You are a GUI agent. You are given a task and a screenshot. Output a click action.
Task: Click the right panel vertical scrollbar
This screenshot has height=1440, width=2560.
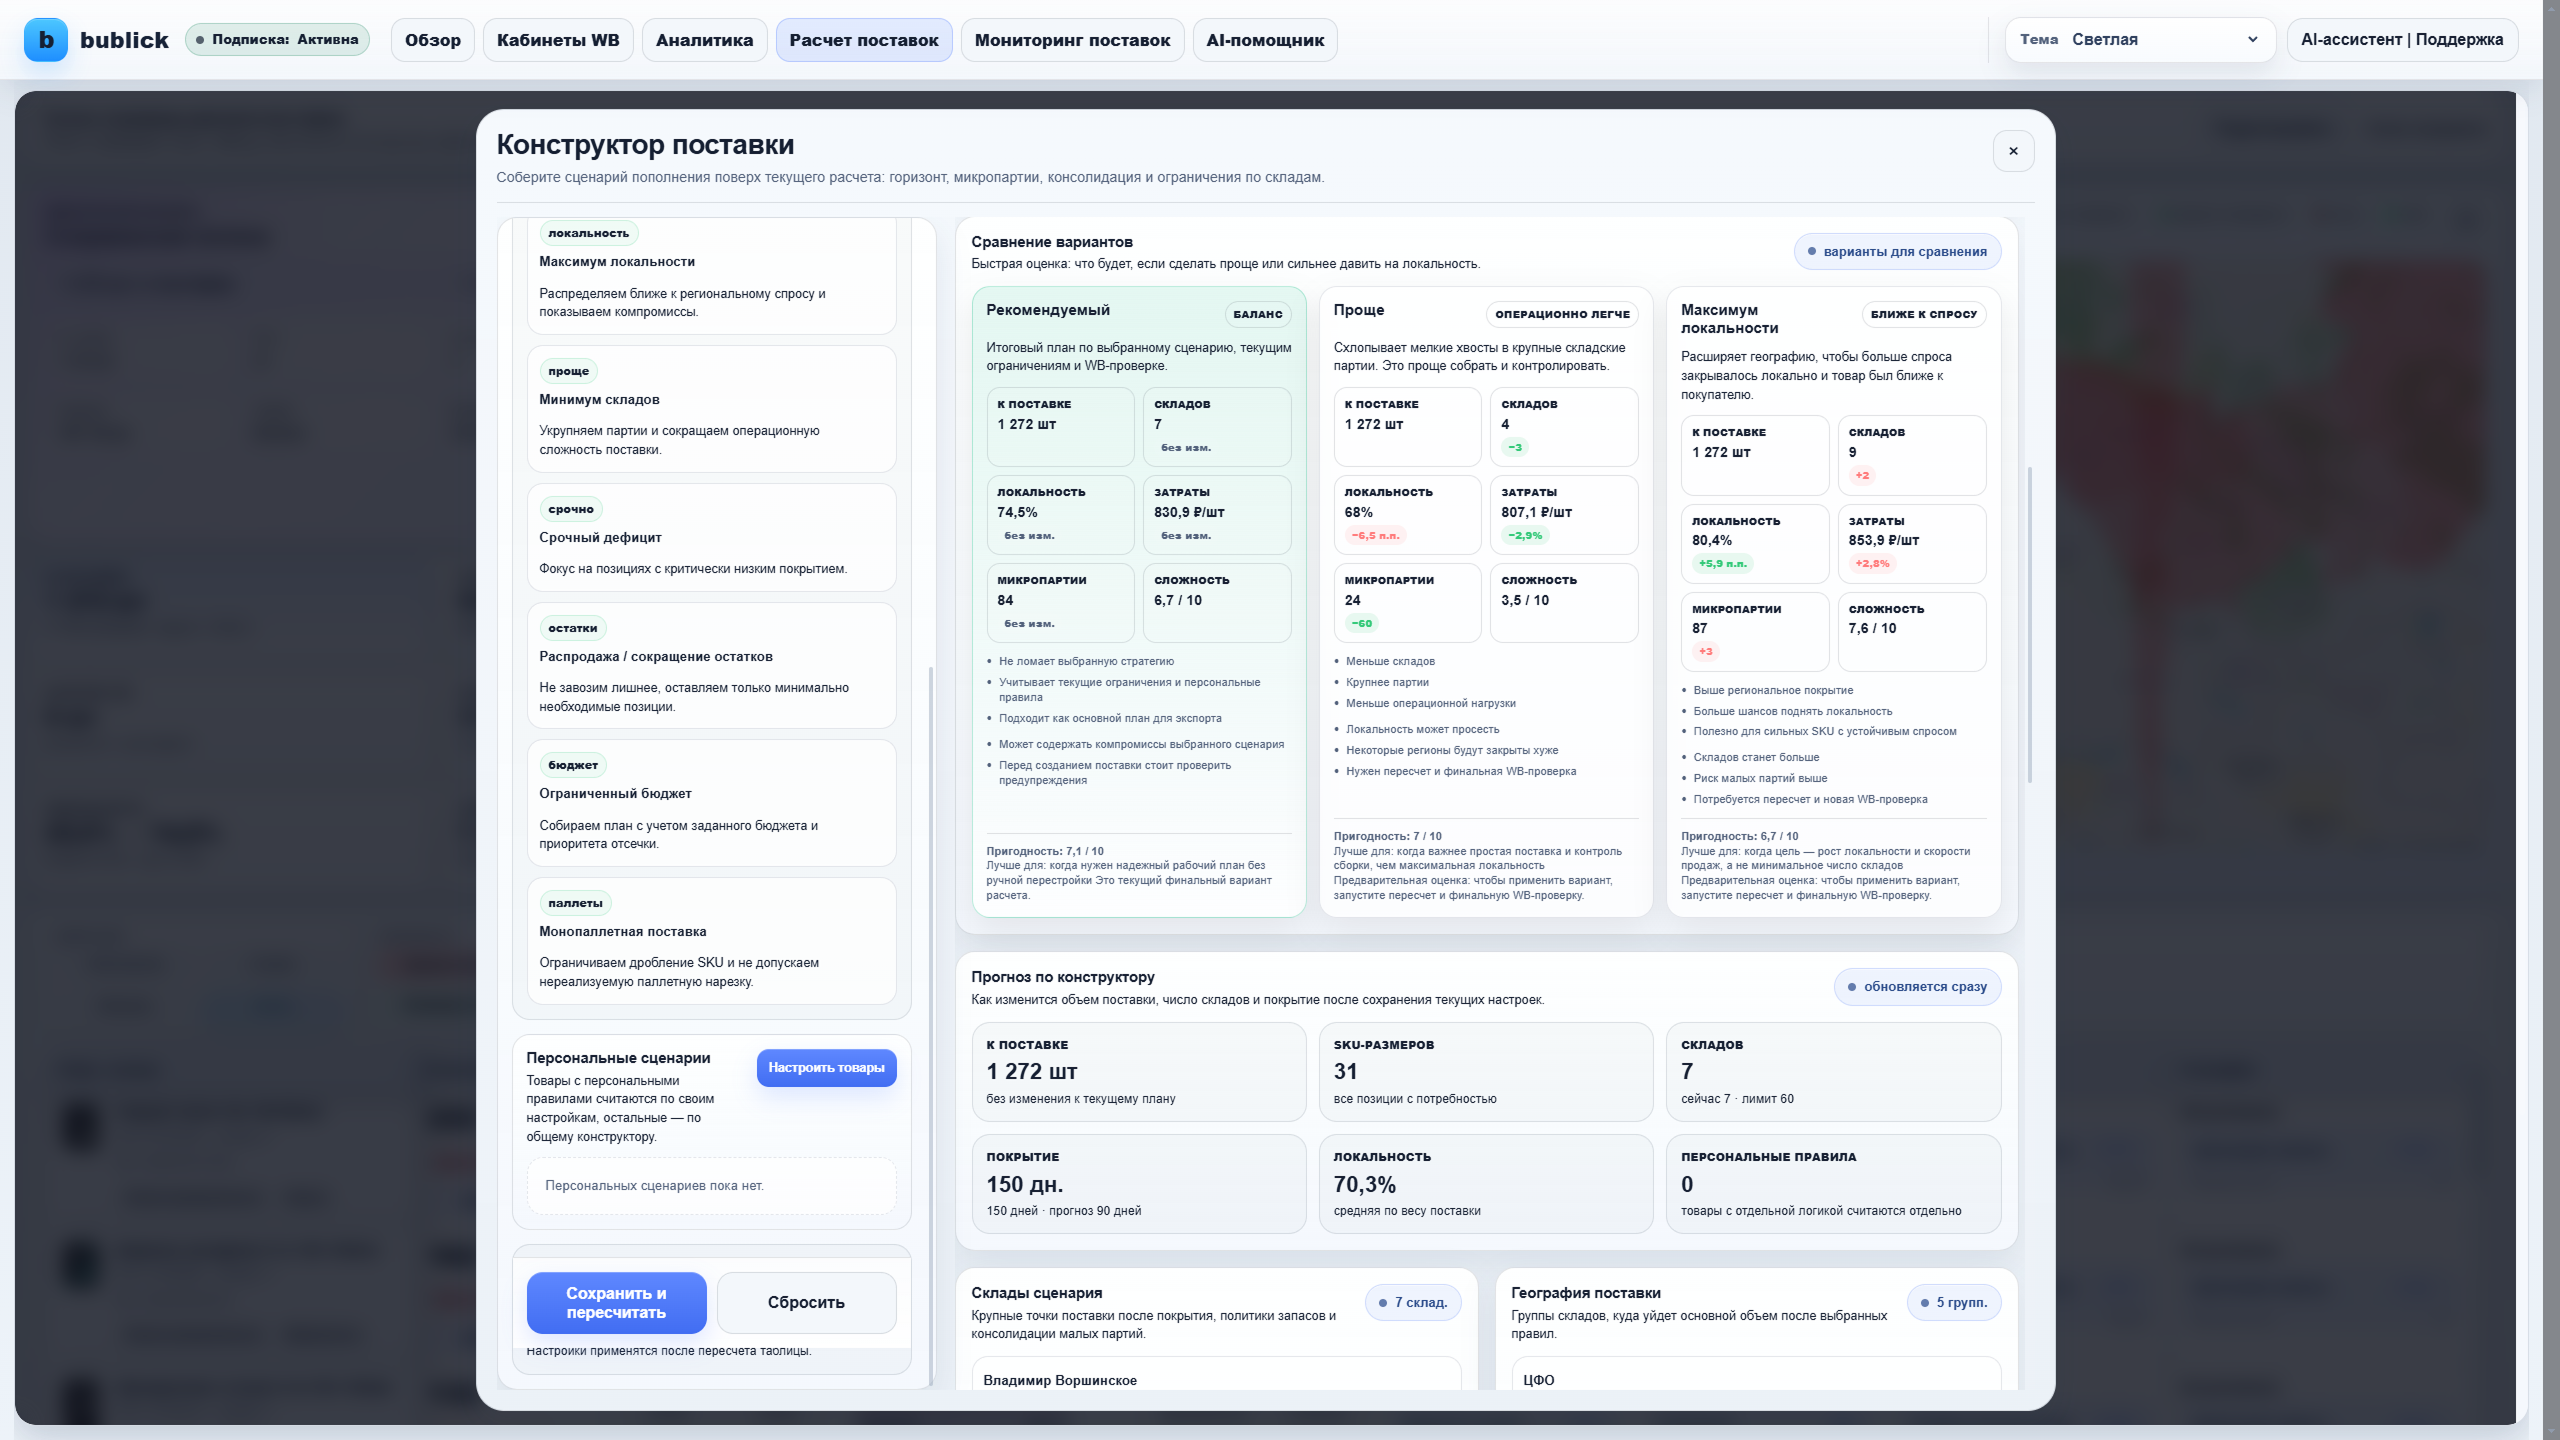(x=2029, y=625)
